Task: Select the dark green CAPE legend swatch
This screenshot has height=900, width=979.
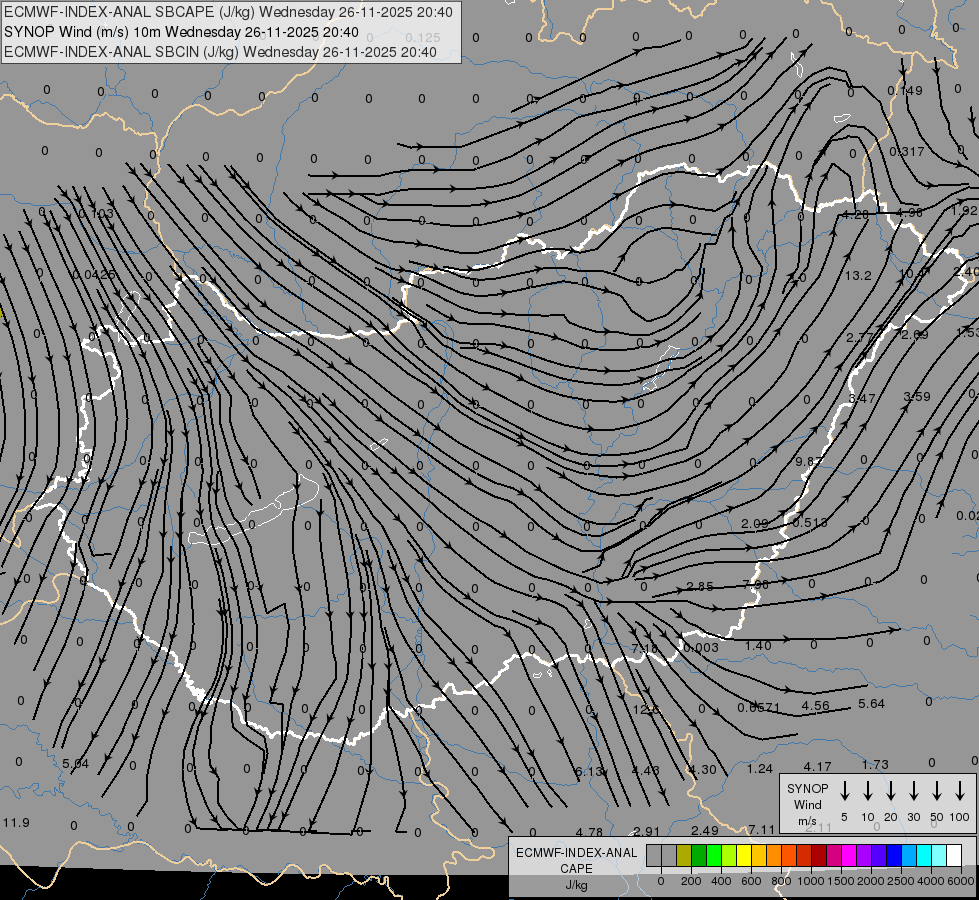Action: tap(699, 856)
